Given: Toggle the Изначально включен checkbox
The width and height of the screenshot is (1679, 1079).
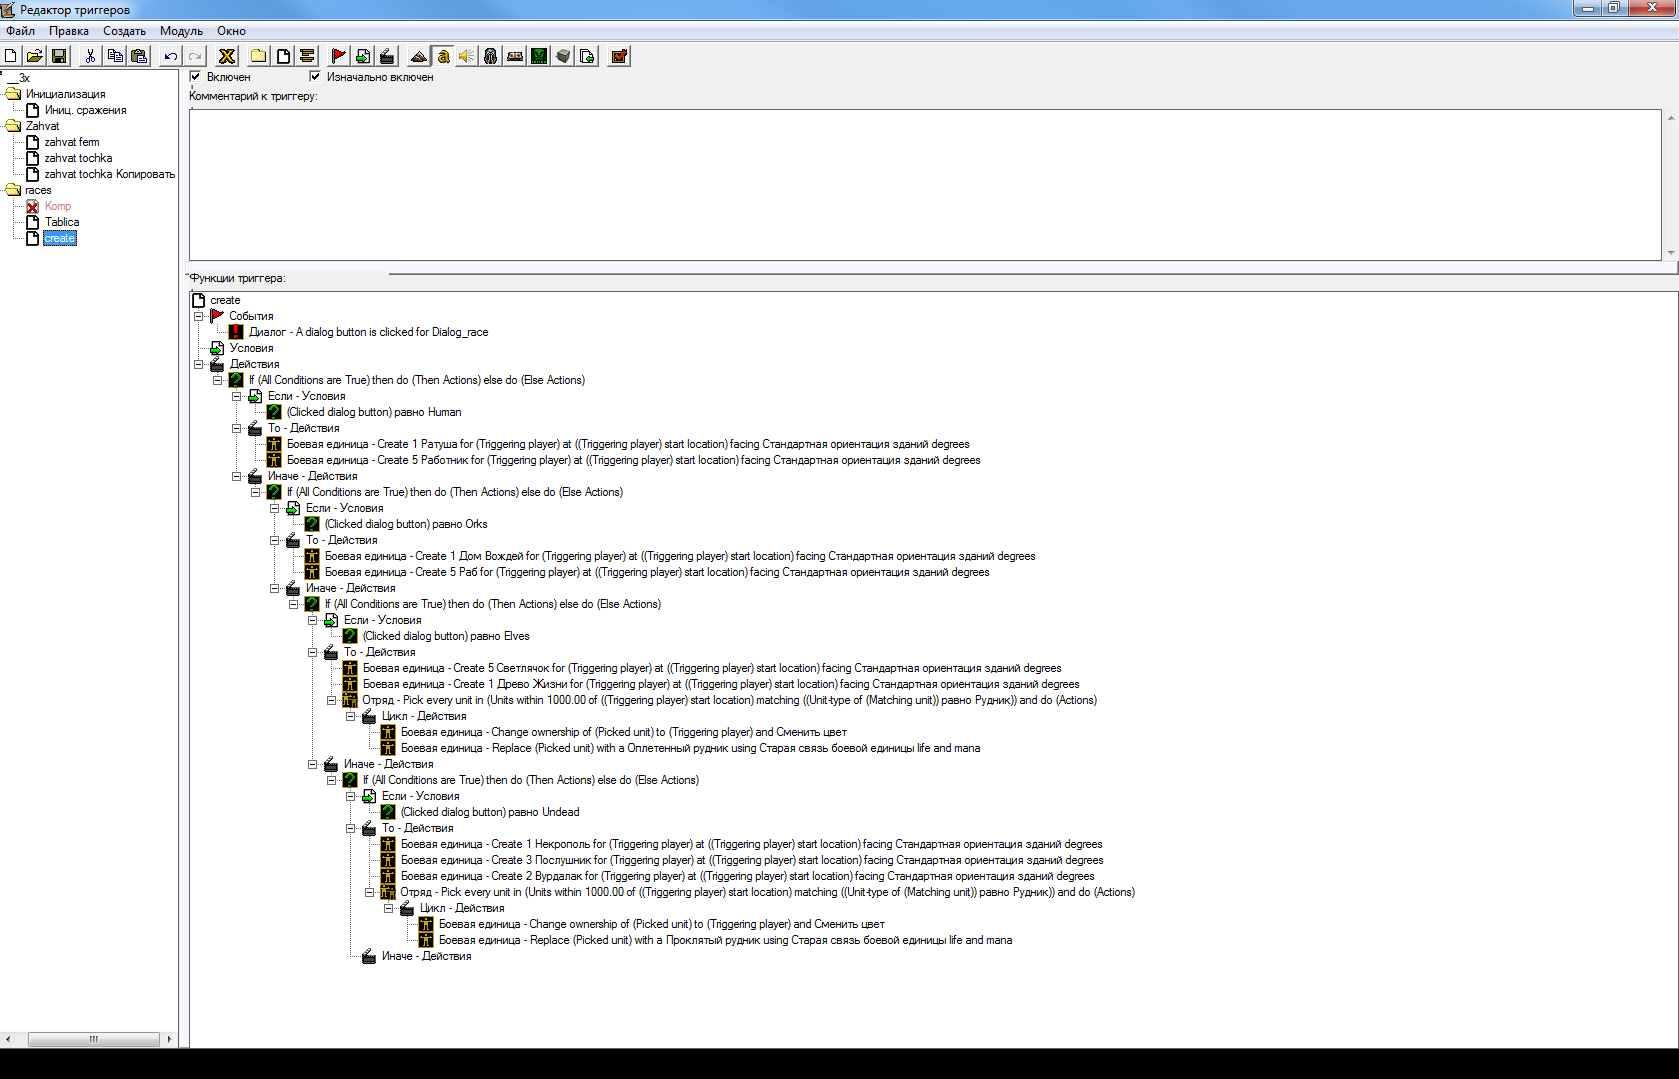Looking at the screenshot, I should [315, 76].
